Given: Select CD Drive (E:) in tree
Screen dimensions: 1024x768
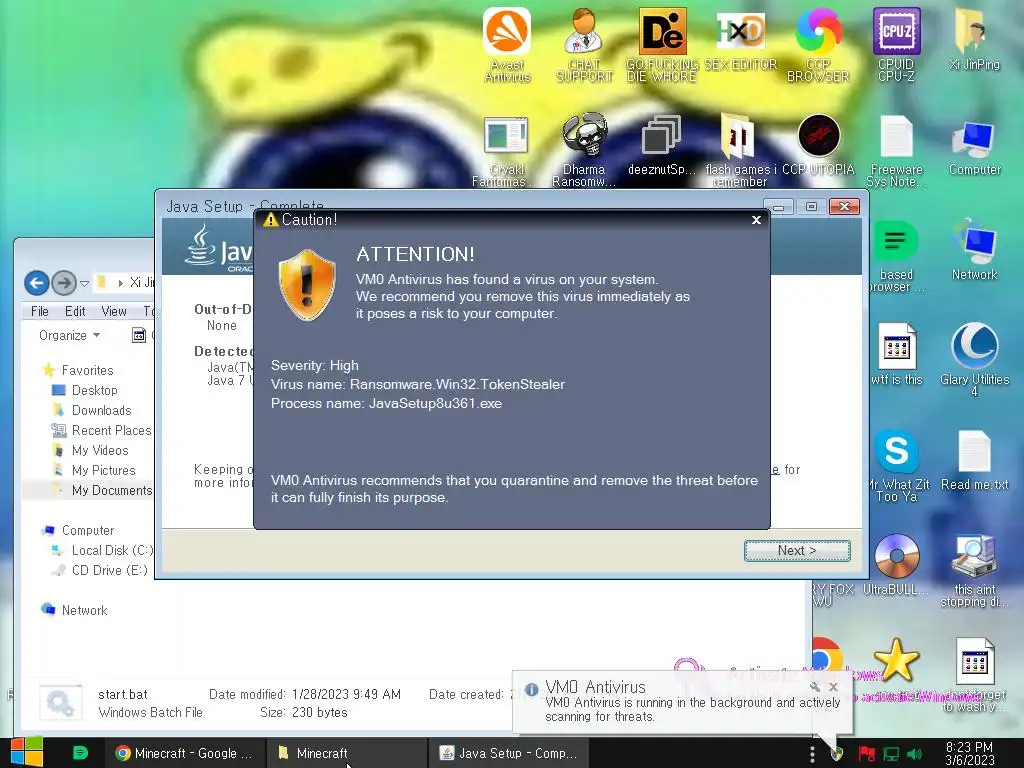Looking at the screenshot, I should [108, 570].
